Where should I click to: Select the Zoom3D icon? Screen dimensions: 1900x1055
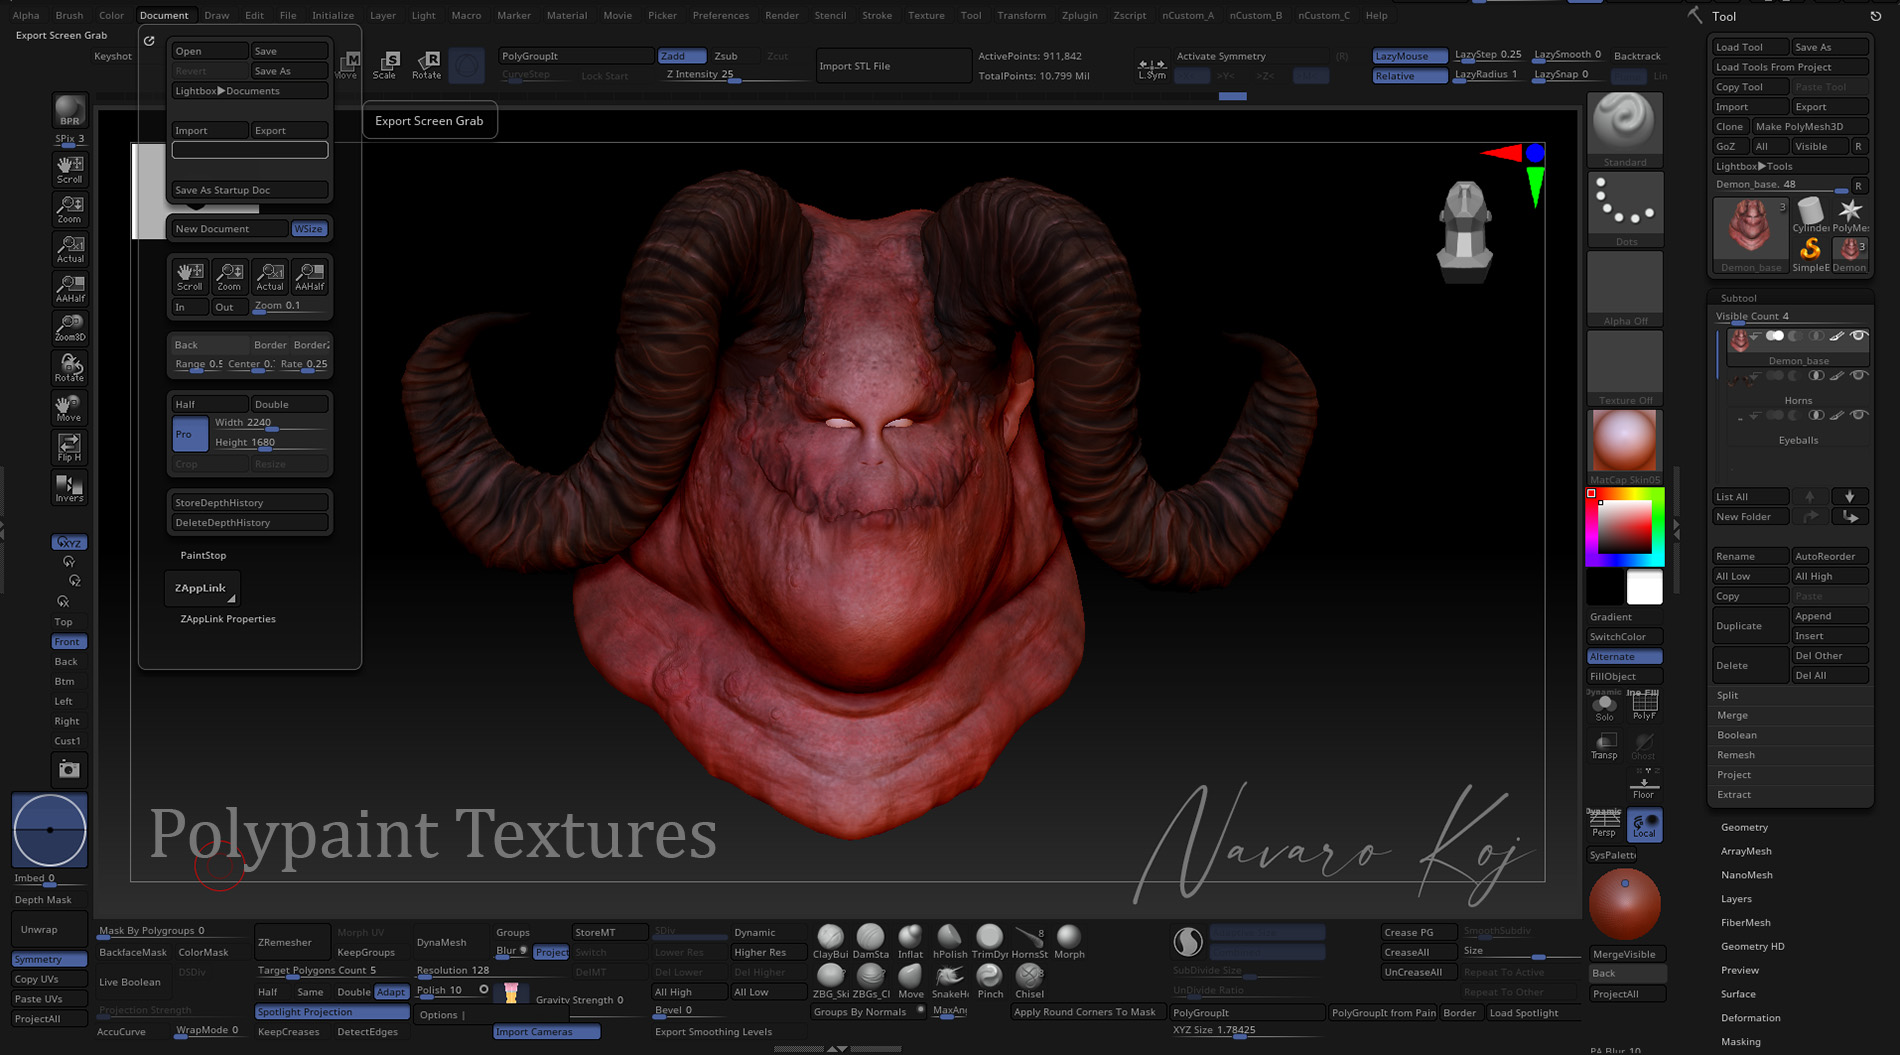(69, 327)
